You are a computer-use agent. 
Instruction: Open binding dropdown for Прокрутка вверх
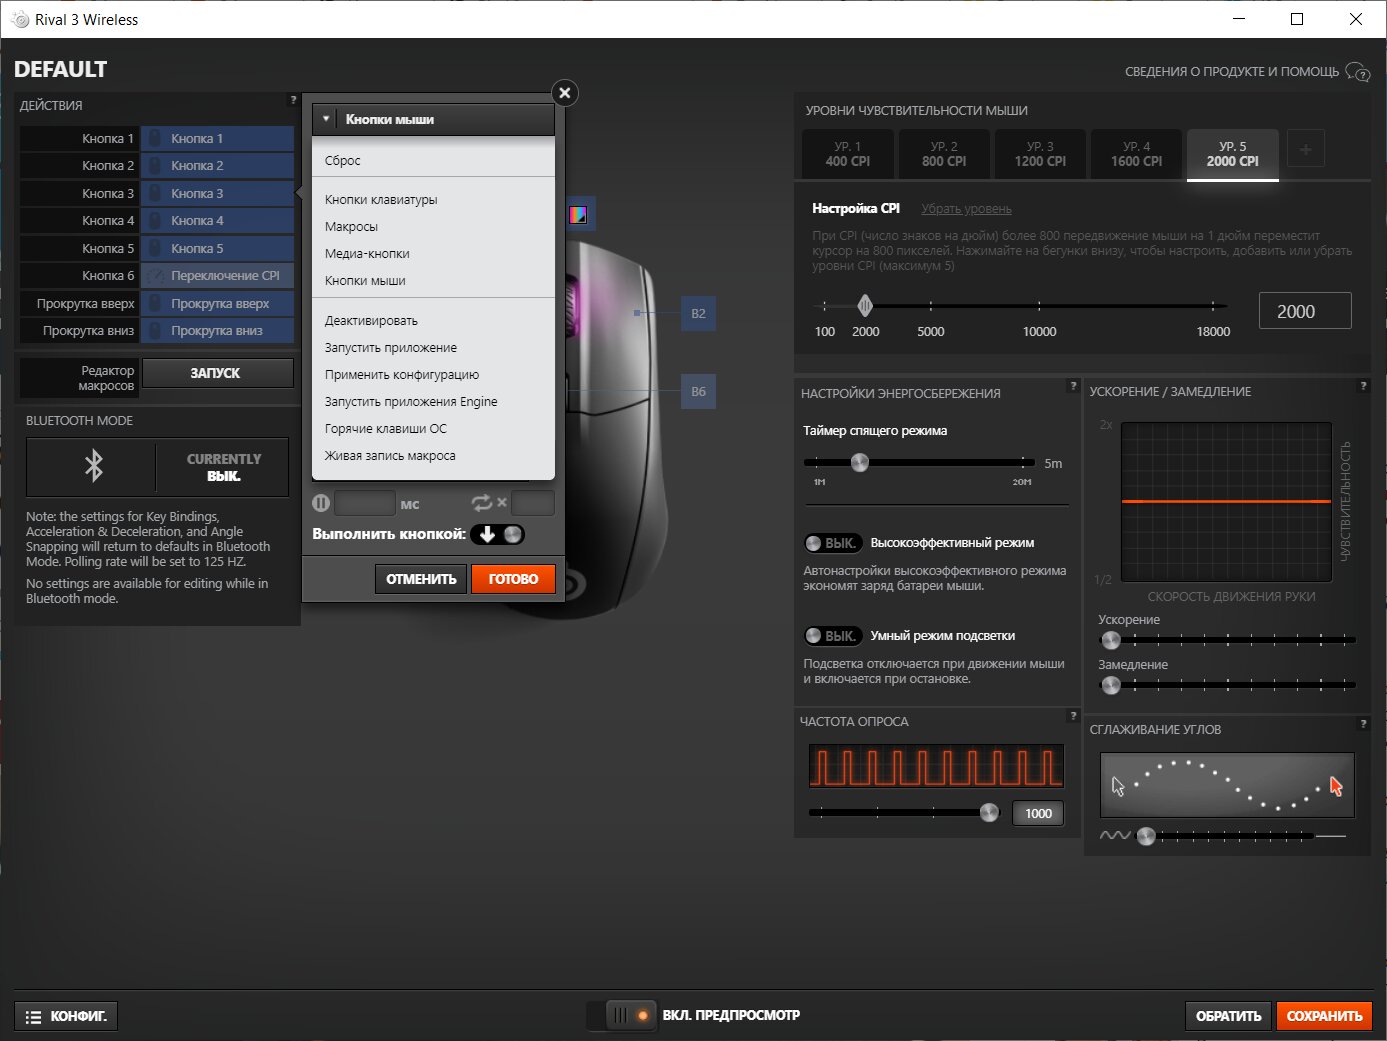point(217,303)
